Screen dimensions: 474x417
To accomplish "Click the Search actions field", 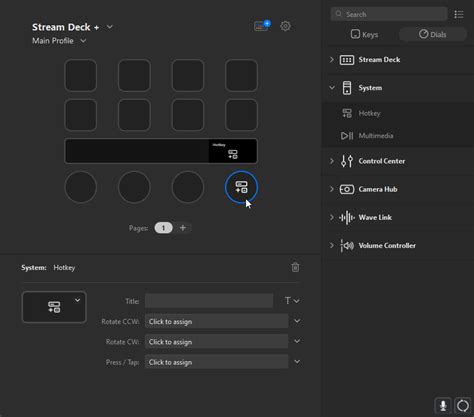I will tap(389, 14).
